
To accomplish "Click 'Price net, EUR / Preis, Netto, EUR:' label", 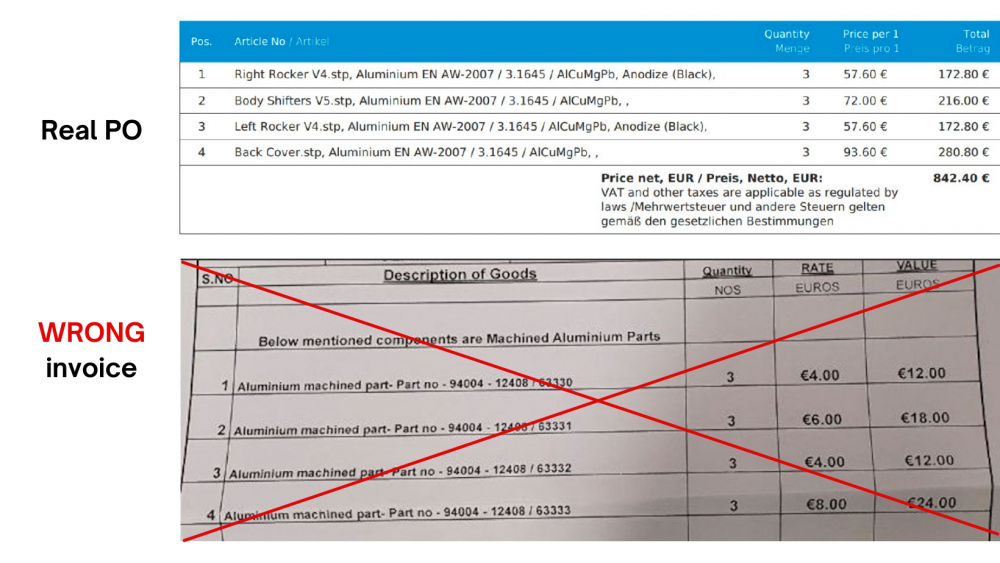I will (x=712, y=179).
